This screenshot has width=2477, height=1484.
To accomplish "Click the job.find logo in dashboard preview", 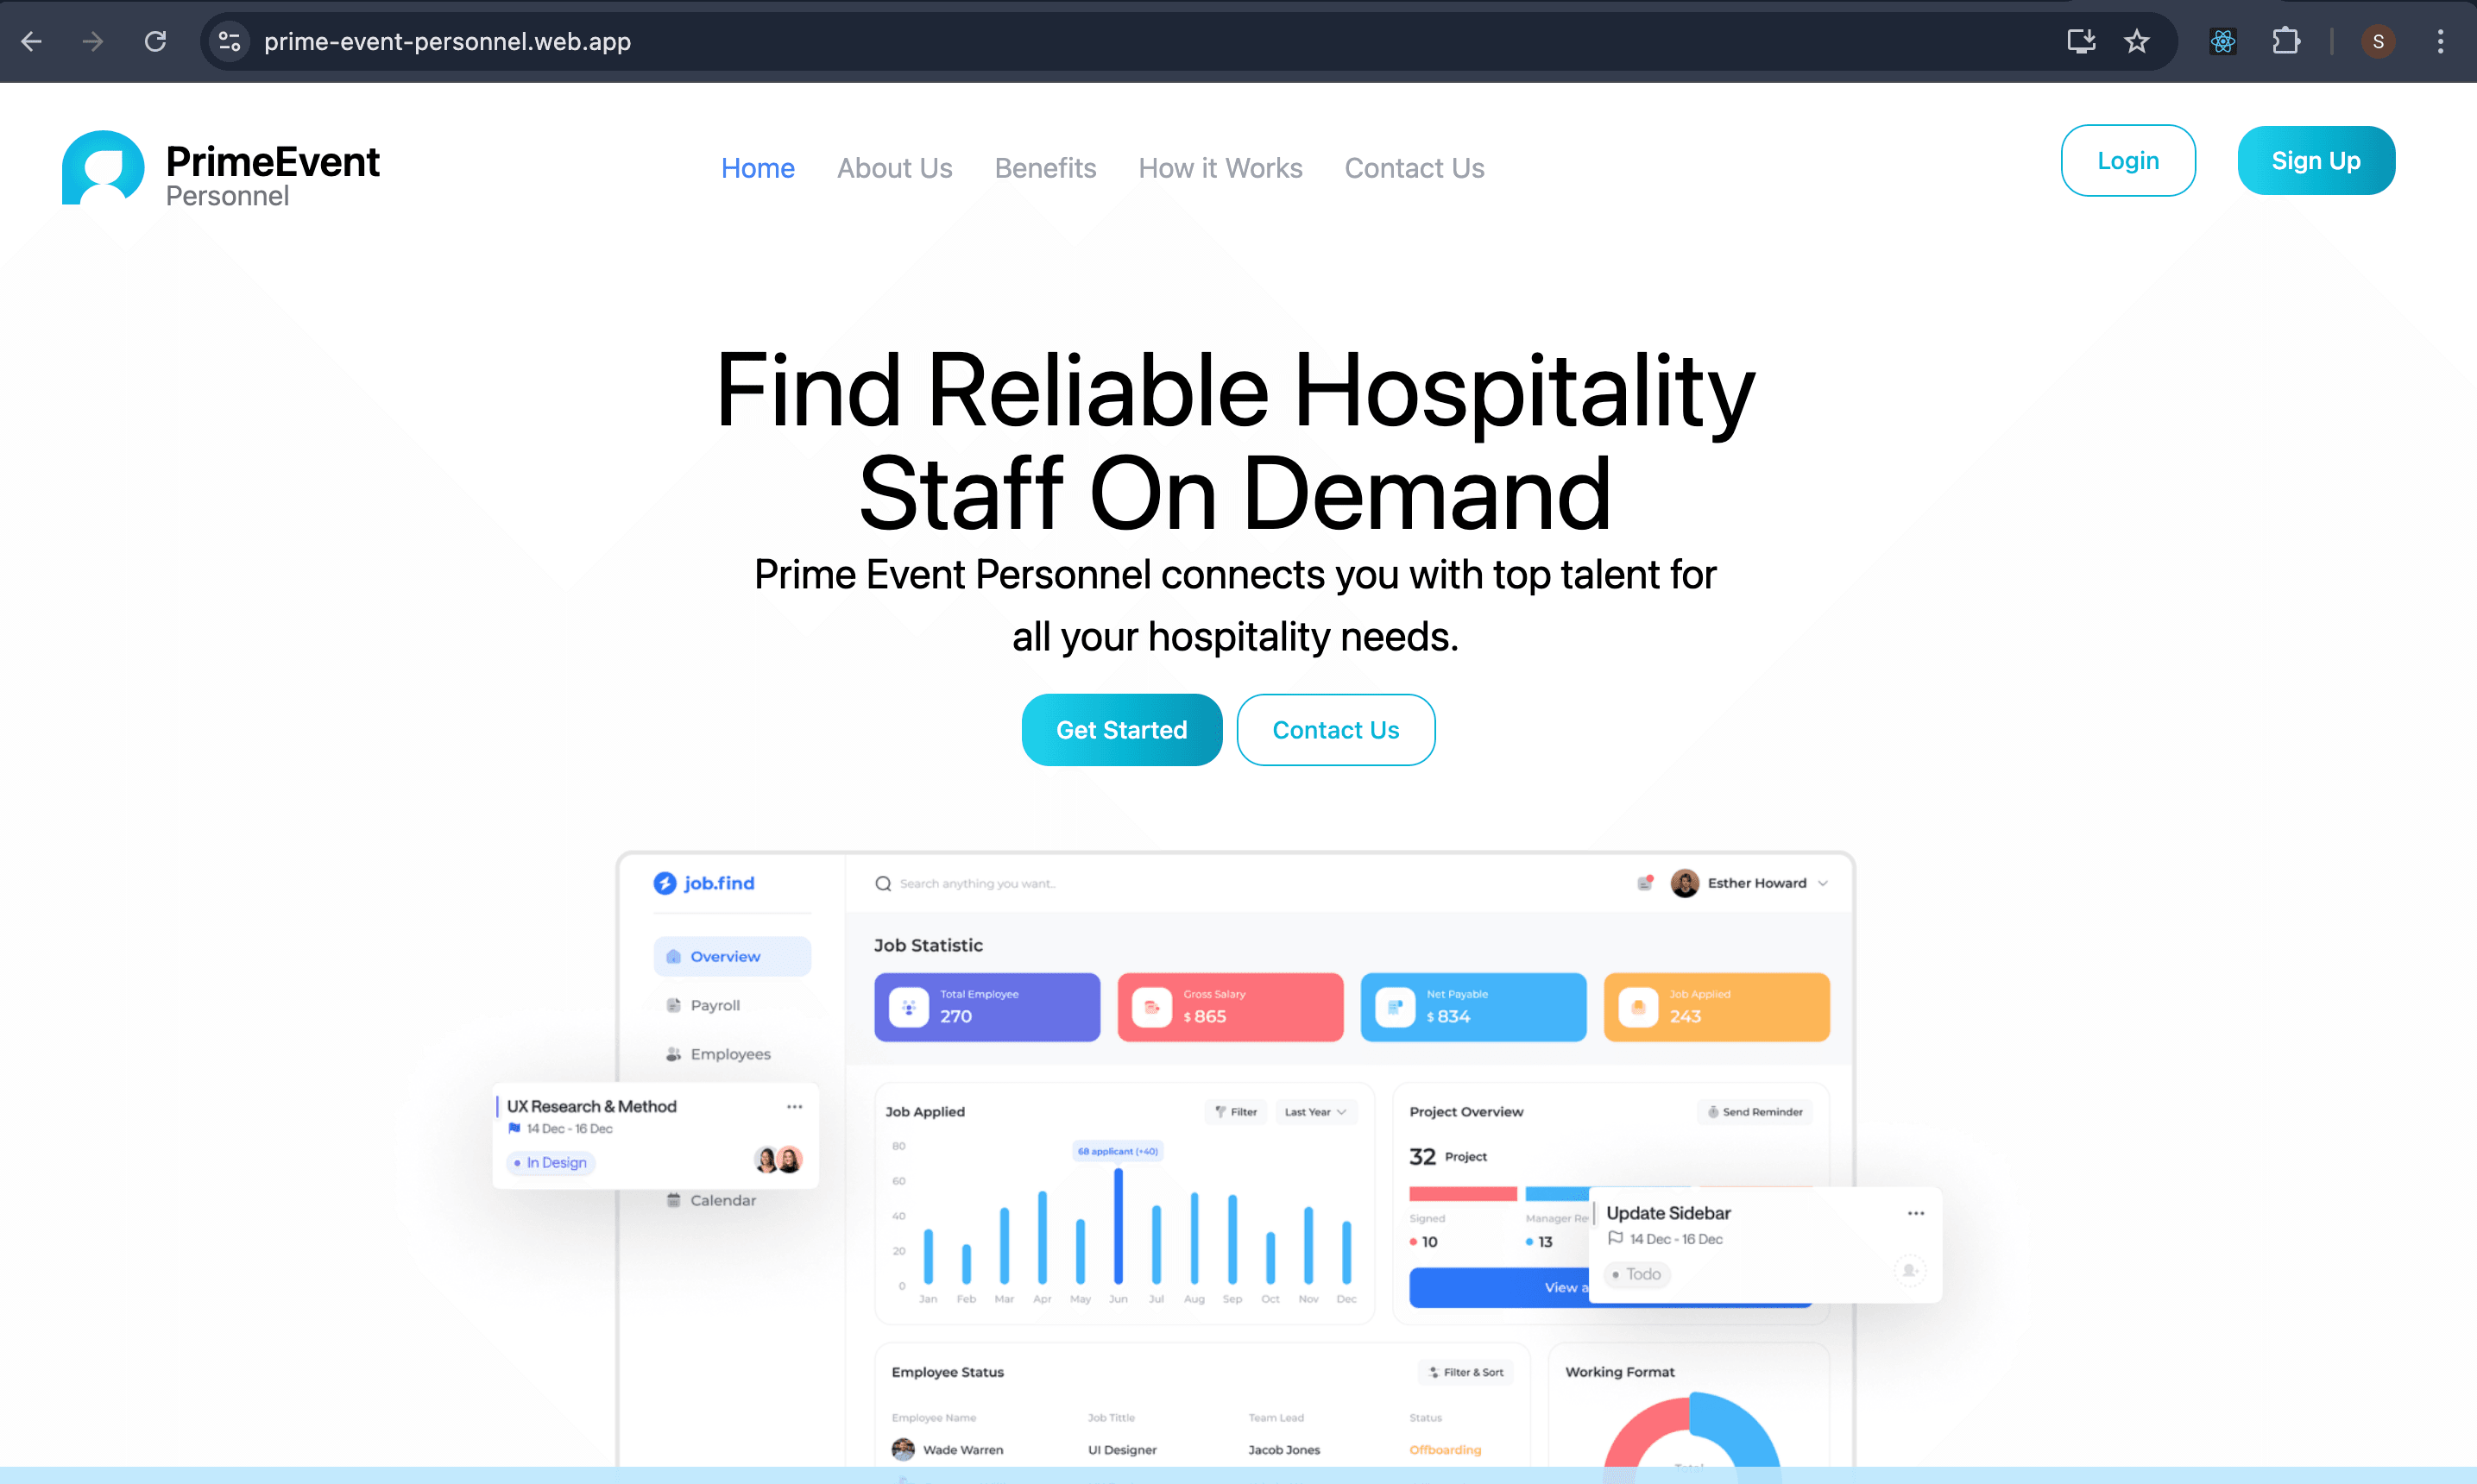I will tap(704, 883).
